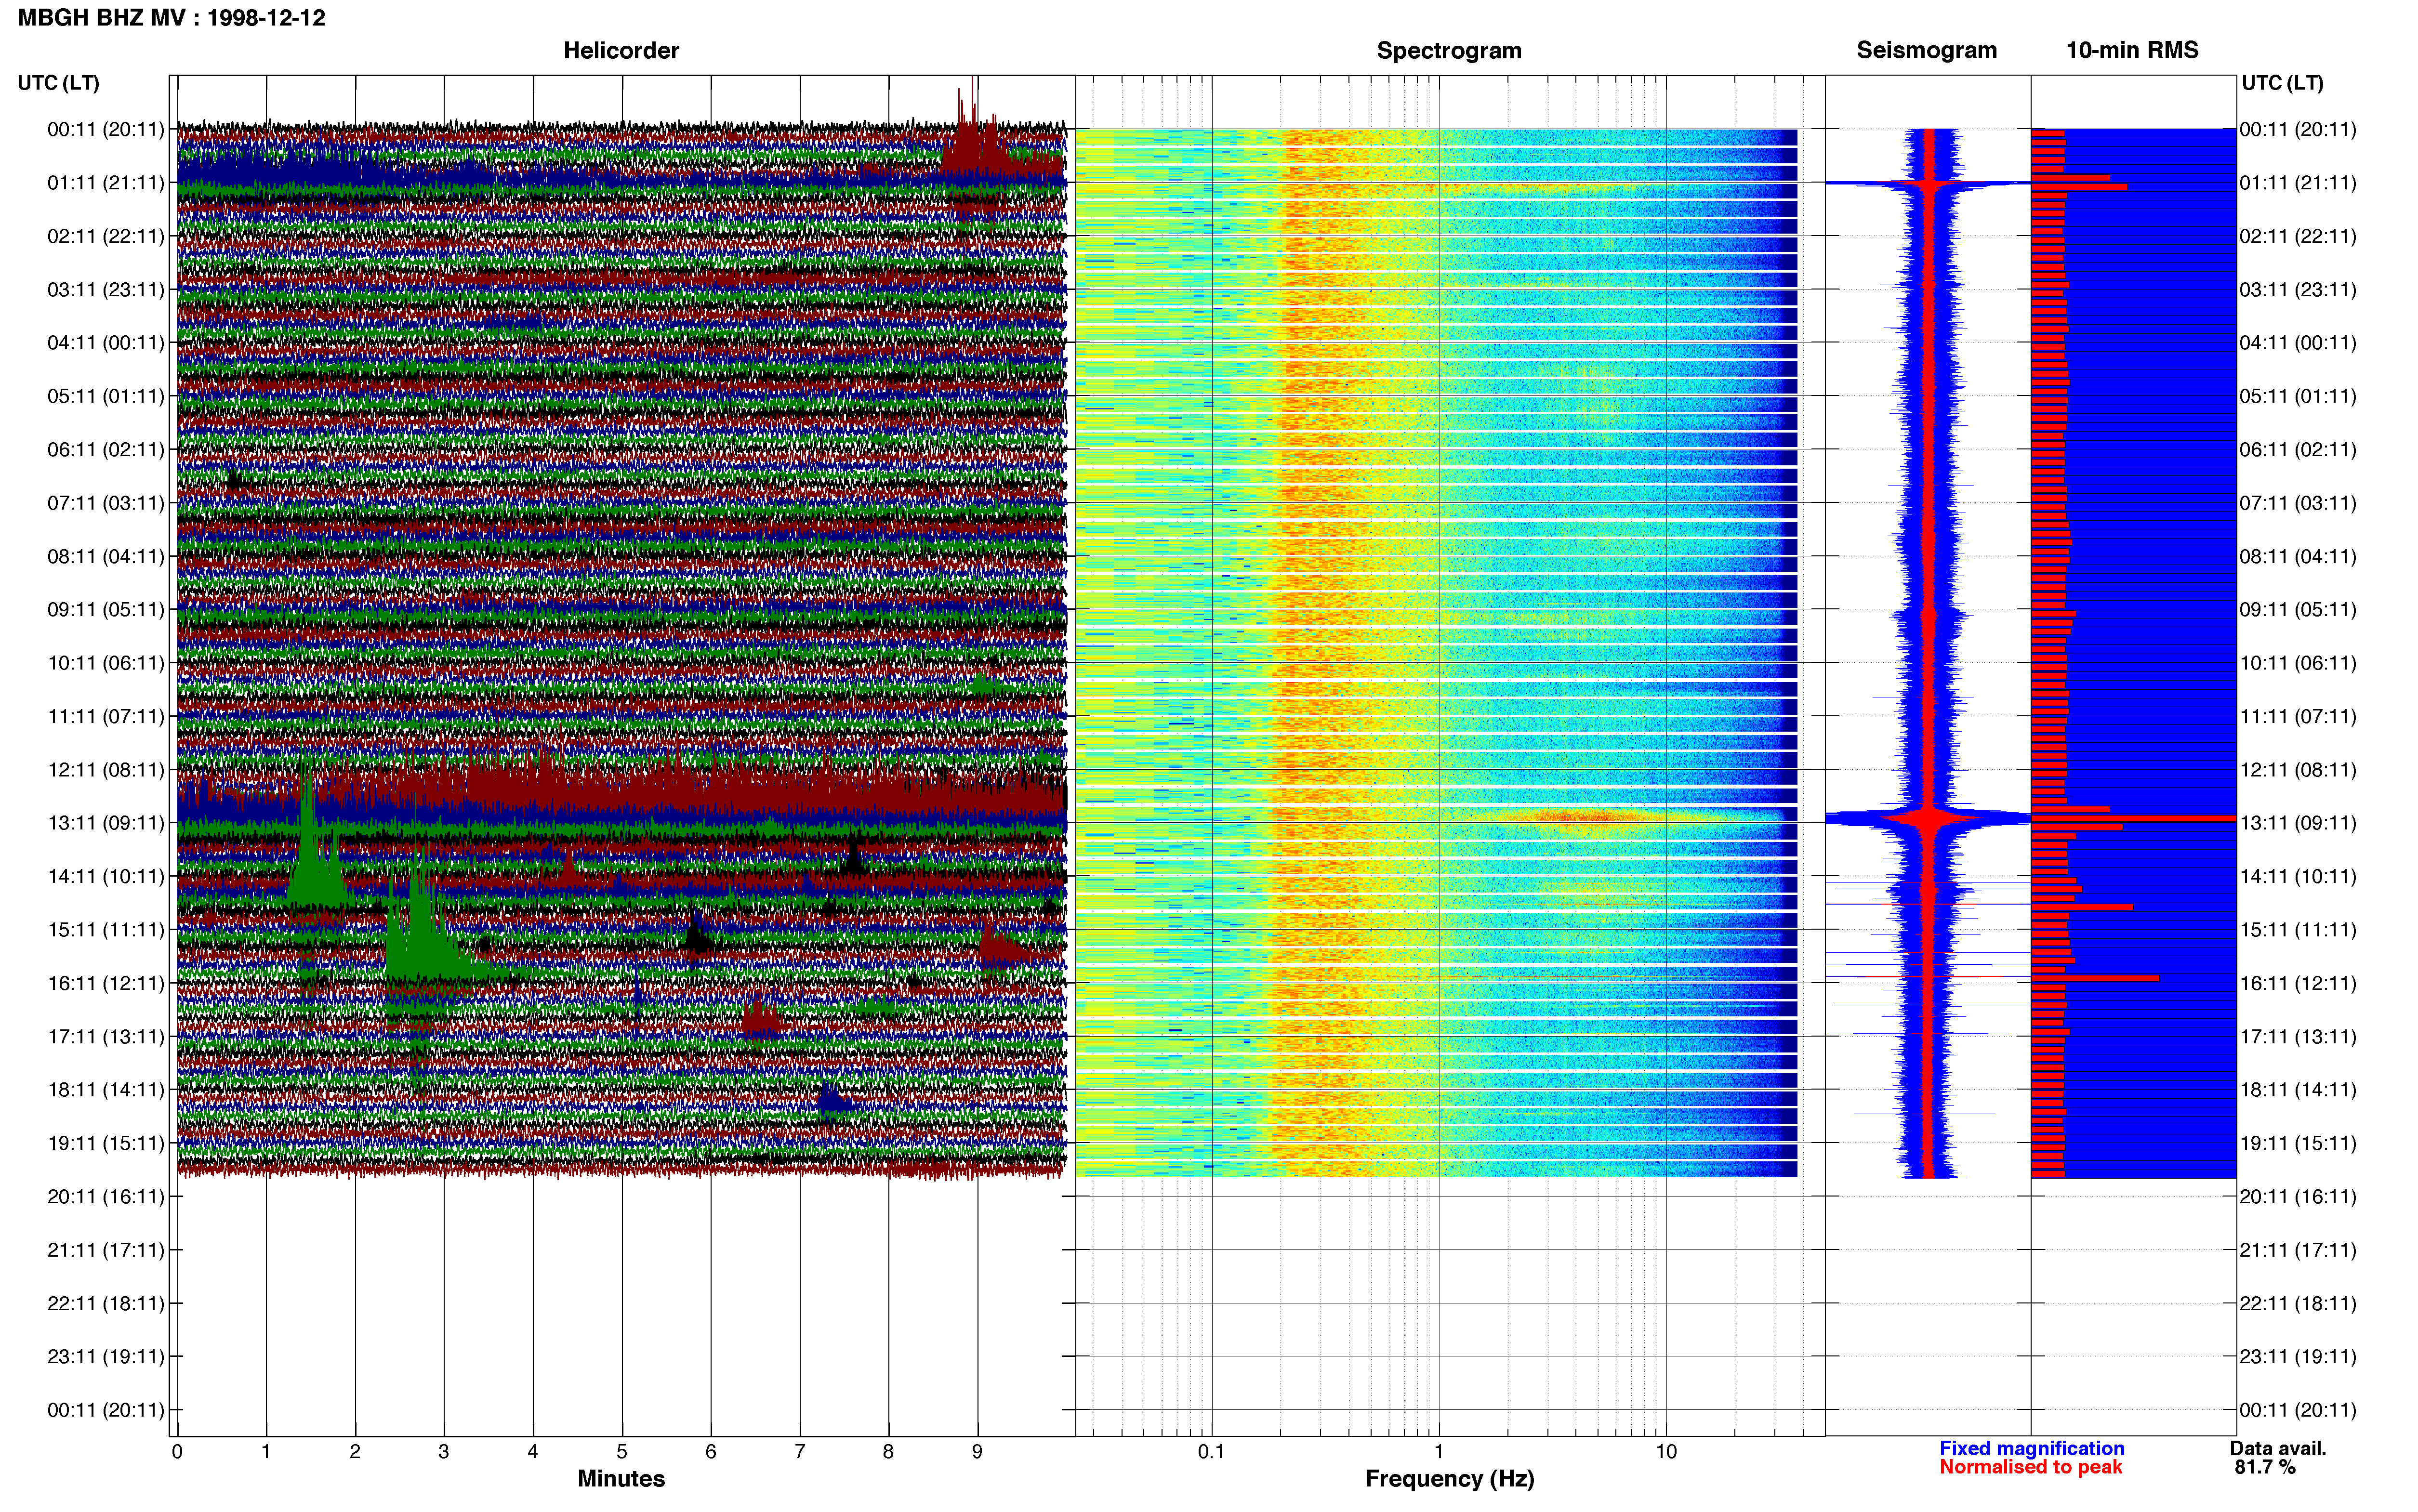Viewport: 2418px width, 1512px height.
Task: Select the 'Spectrogram' panel title
Action: (x=1448, y=50)
